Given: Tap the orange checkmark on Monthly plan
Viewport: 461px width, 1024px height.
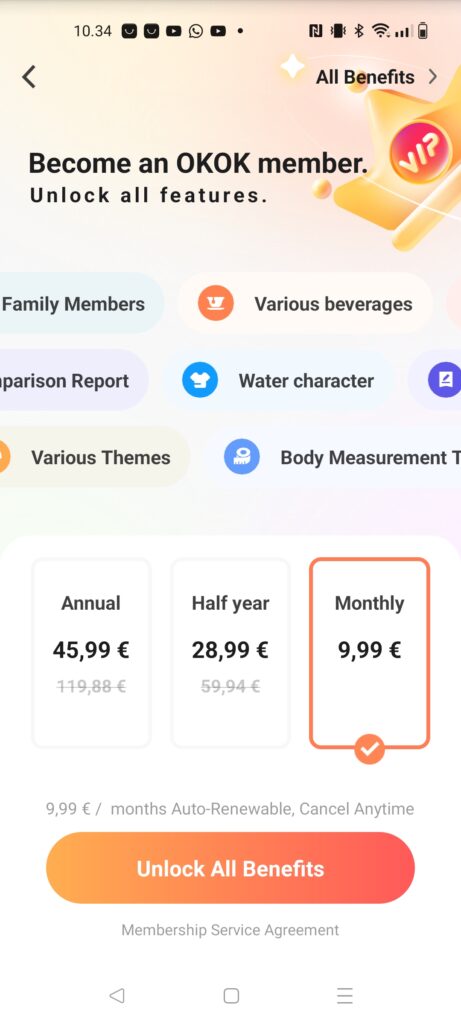Looking at the screenshot, I should tap(370, 749).
